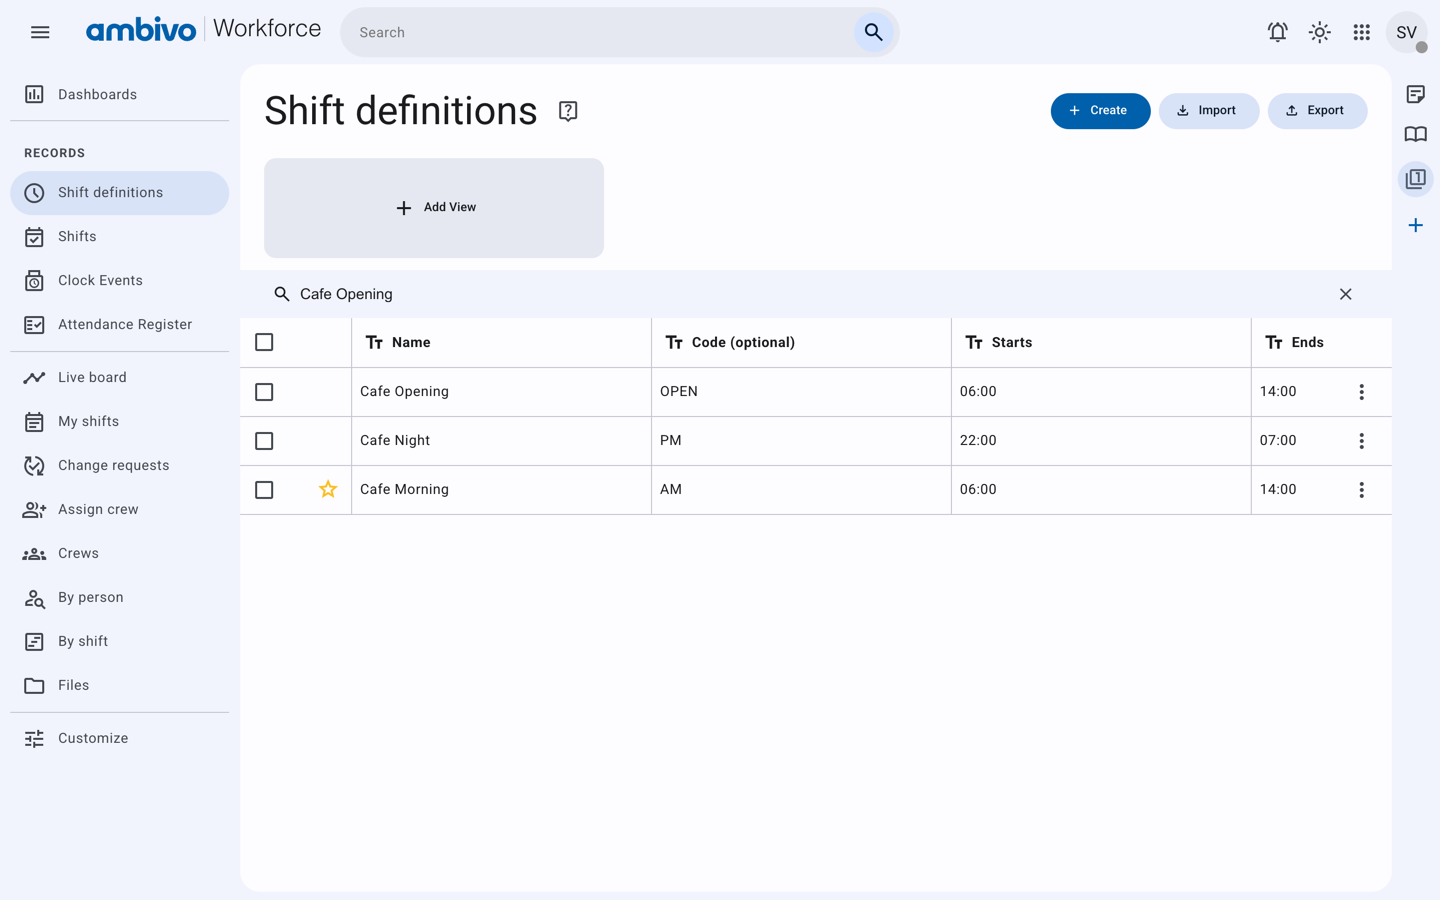This screenshot has width=1440, height=900.
Task: Open the numbered pages icon on right rail
Action: [x=1416, y=179]
